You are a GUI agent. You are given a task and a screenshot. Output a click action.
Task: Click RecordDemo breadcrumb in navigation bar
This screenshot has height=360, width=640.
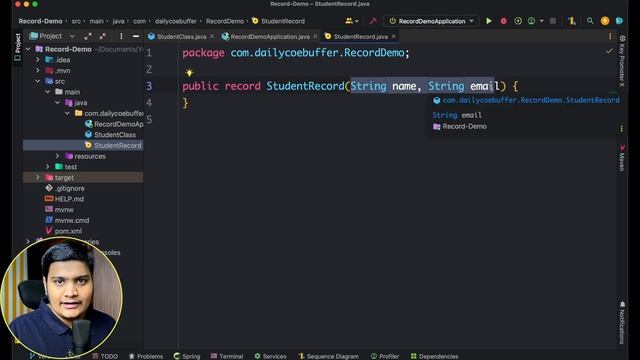[x=224, y=21]
